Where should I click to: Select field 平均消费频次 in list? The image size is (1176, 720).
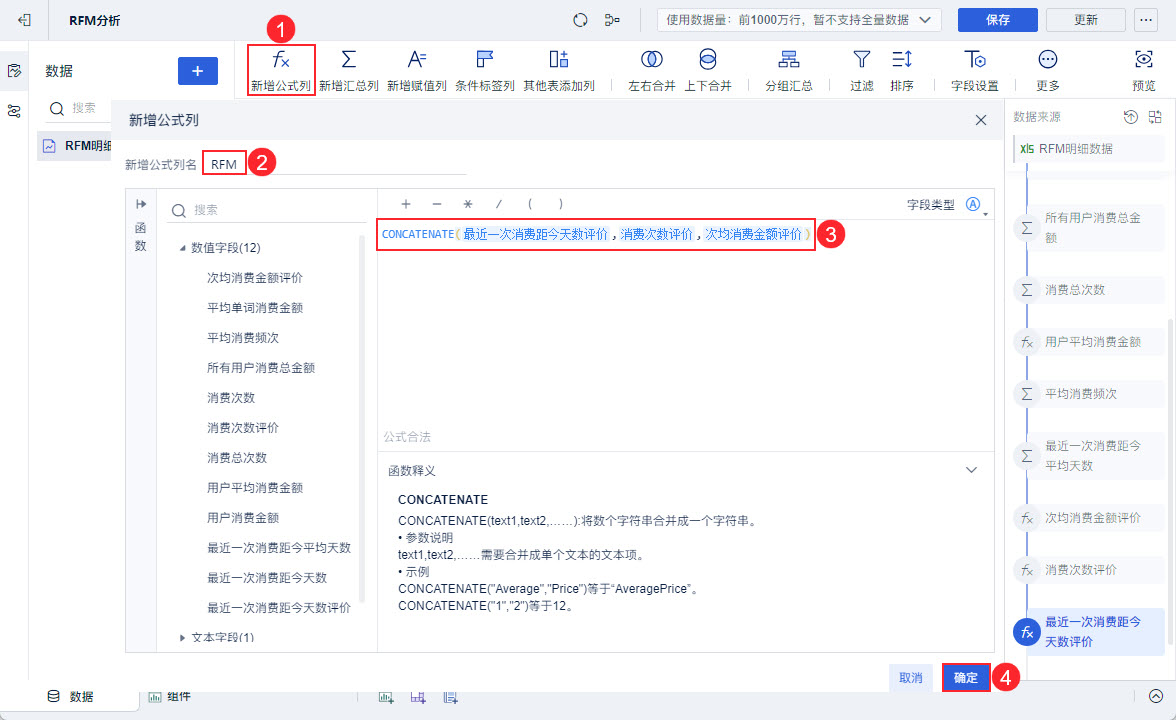(x=243, y=338)
